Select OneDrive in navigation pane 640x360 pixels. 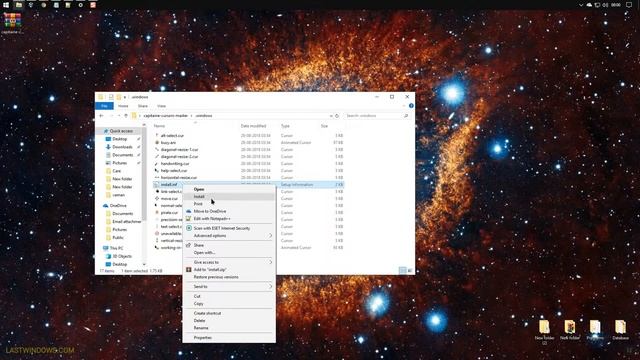click(118, 206)
